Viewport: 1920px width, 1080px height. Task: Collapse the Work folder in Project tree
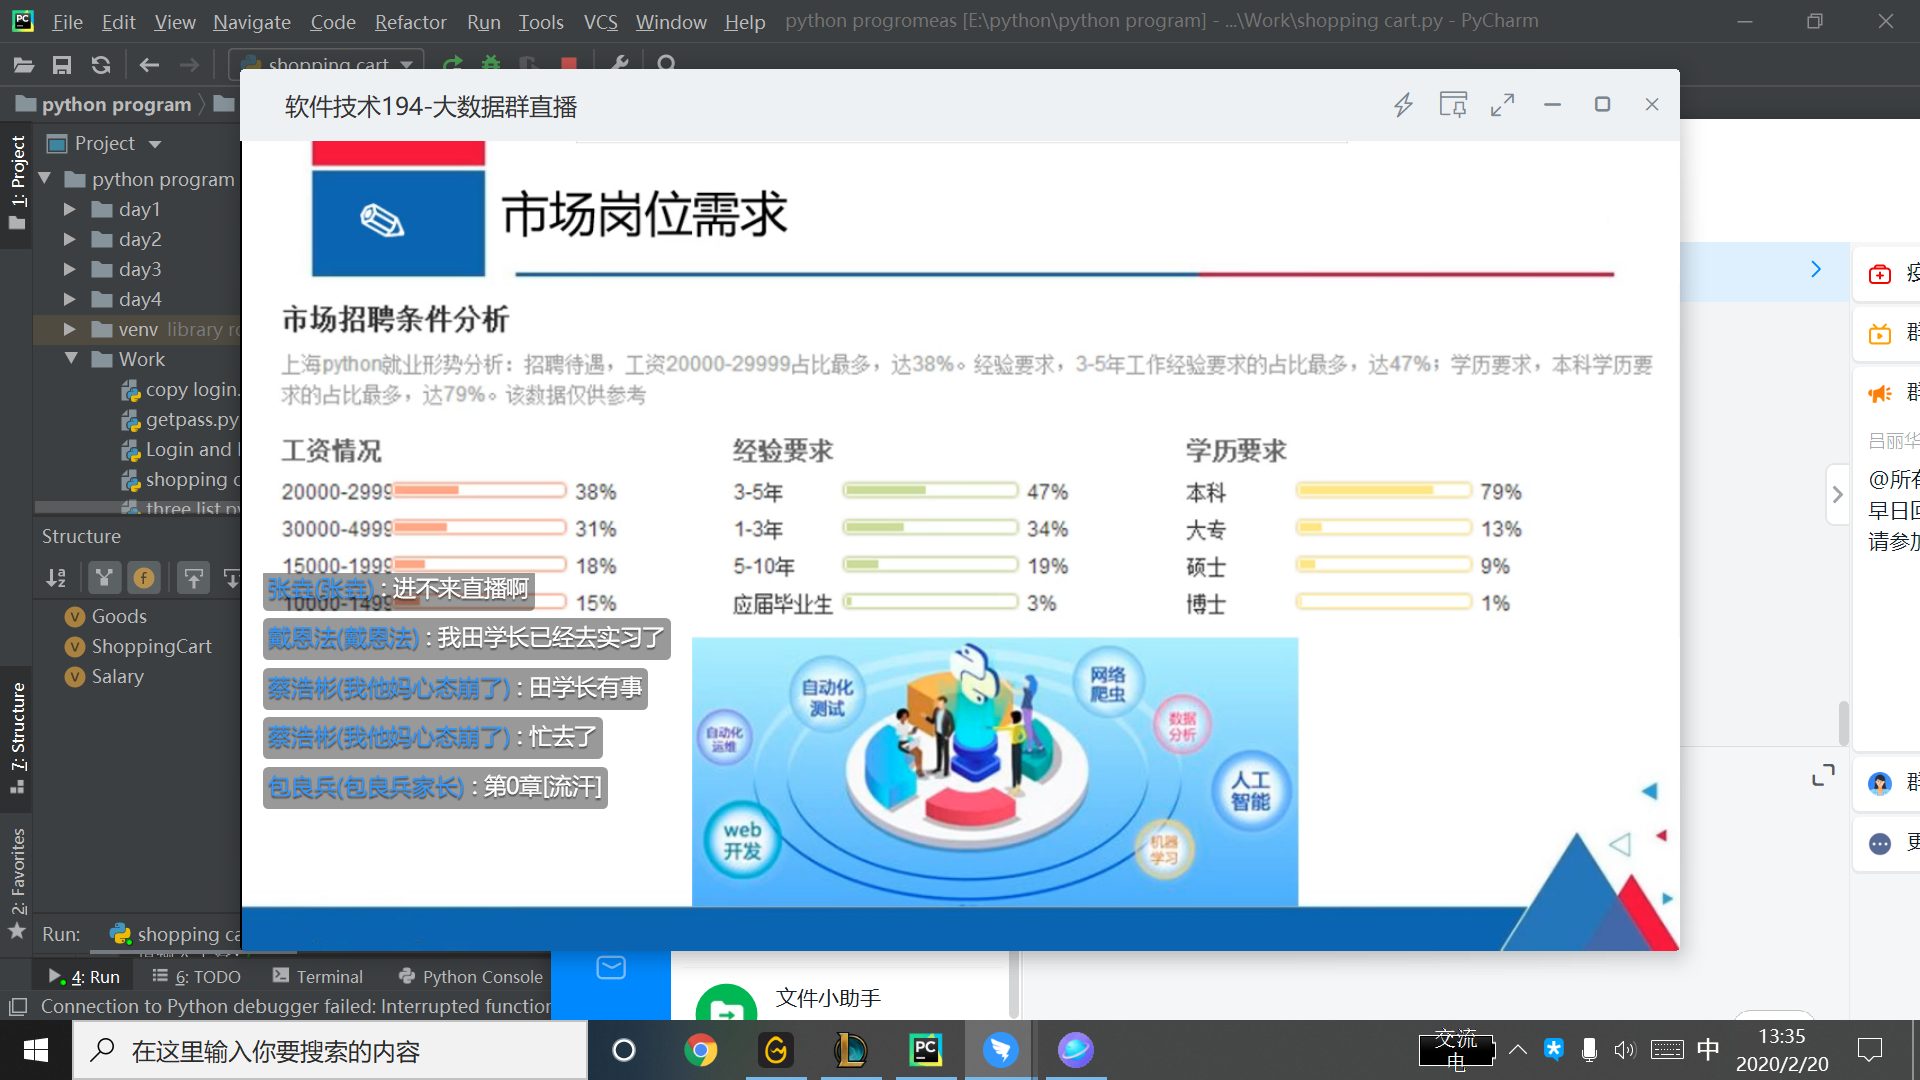click(71, 359)
